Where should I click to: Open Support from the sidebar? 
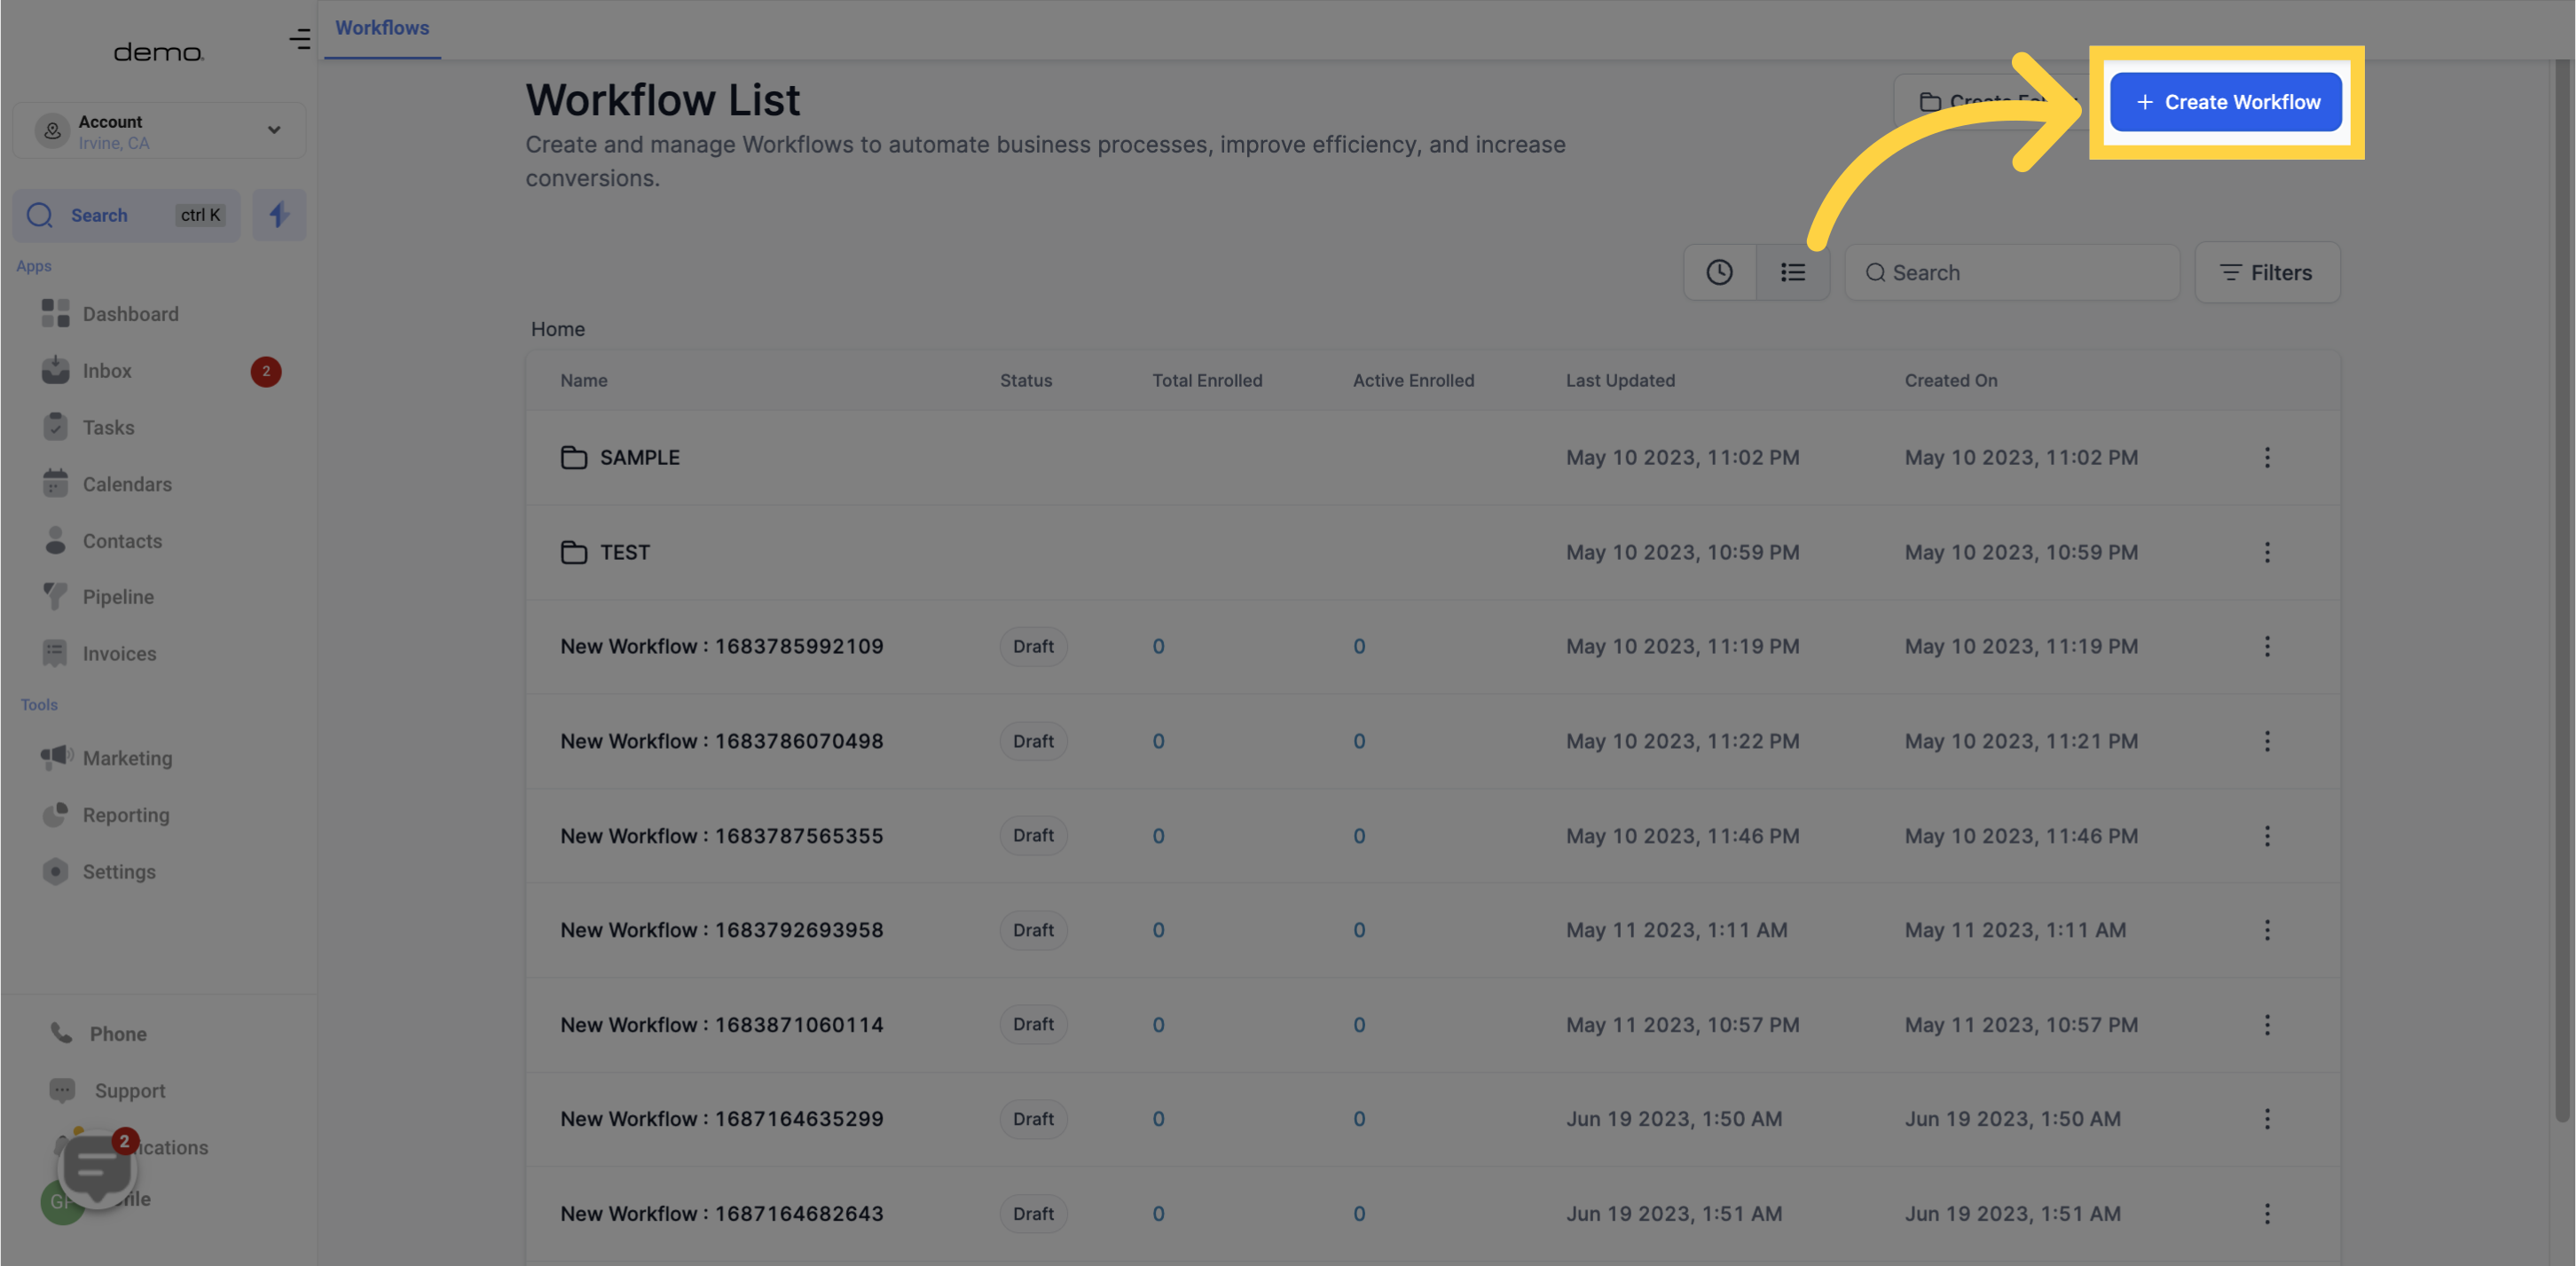pos(129,1091)
